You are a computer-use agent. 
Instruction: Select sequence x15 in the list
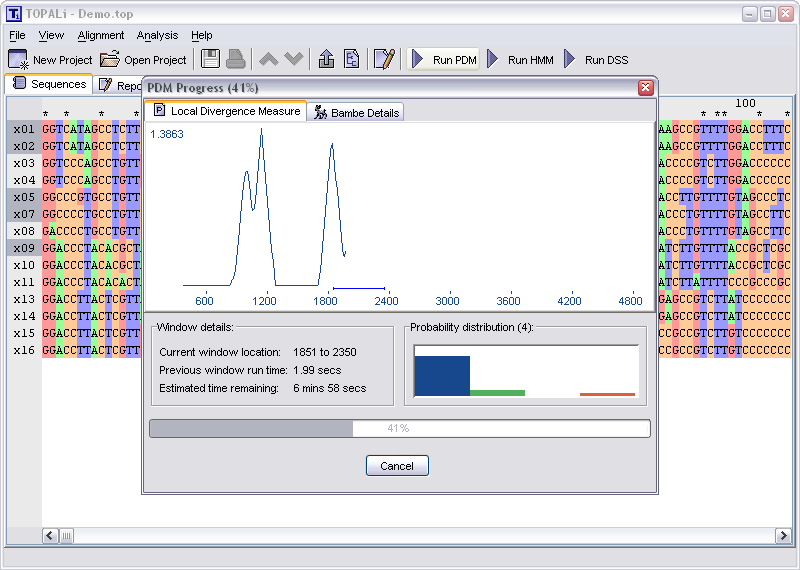(x=24, y=333)
